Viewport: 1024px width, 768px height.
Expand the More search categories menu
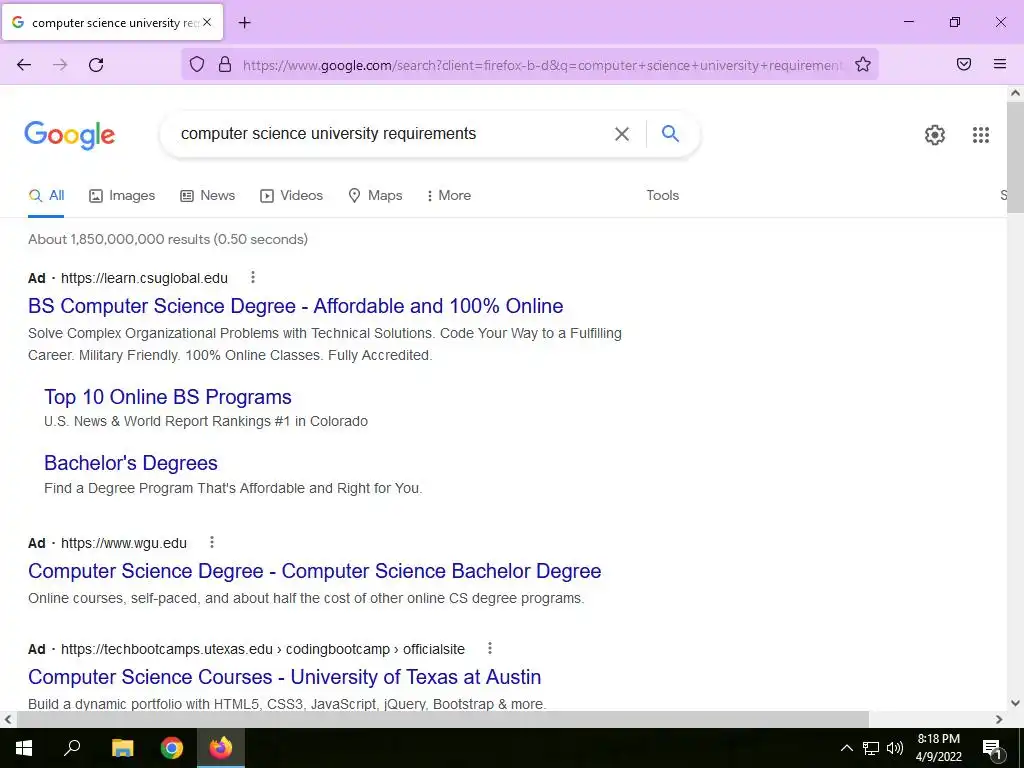(448, 195)
